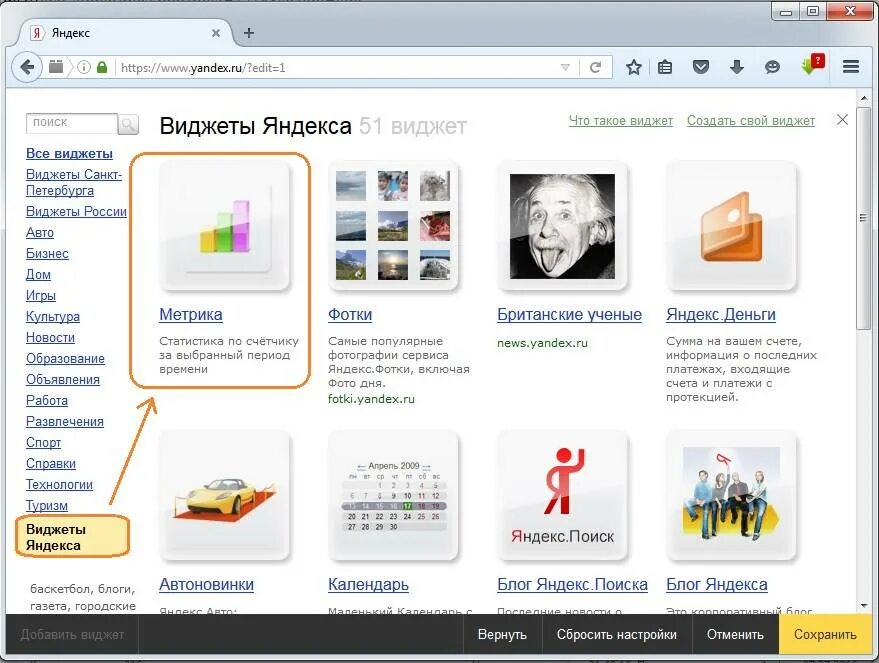The image size is (879, 663).
Task: Select the Бизнес category
Action: pyautogui.click(x=47, y=253)
